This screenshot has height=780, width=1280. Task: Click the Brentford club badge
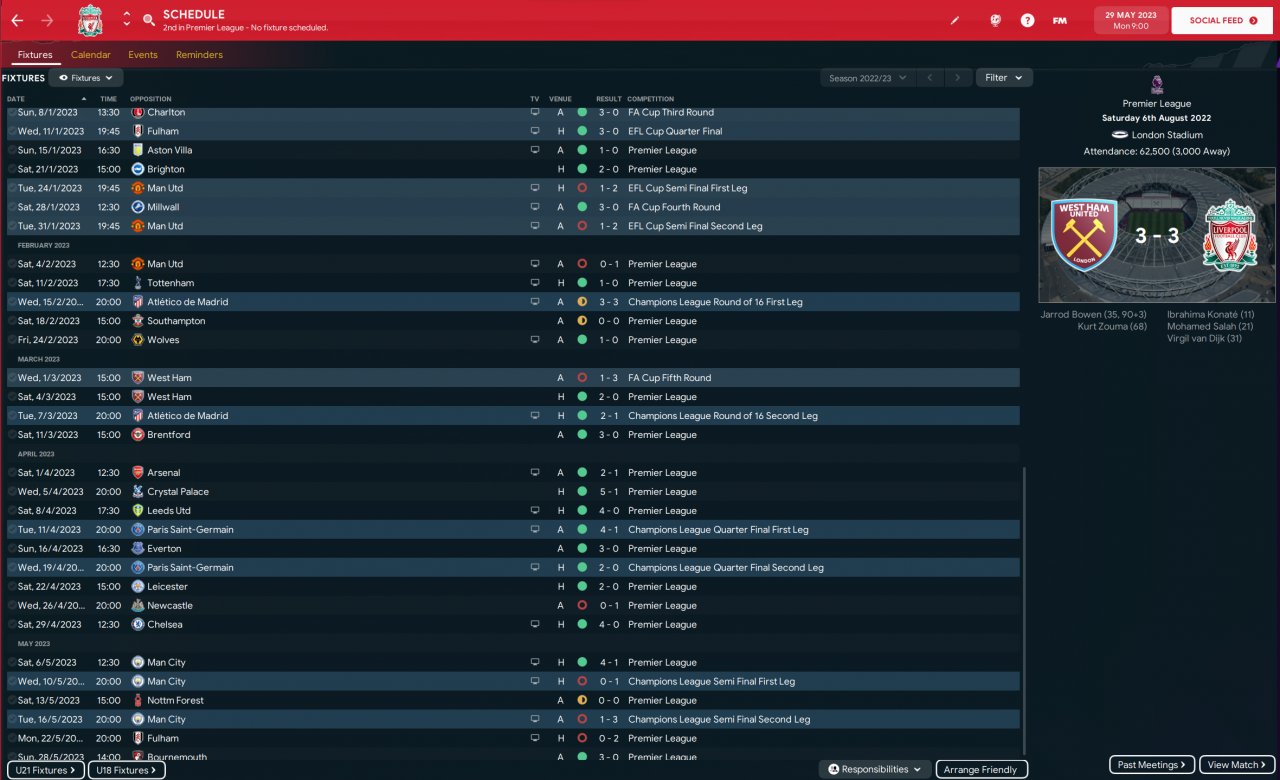[138, 435]
